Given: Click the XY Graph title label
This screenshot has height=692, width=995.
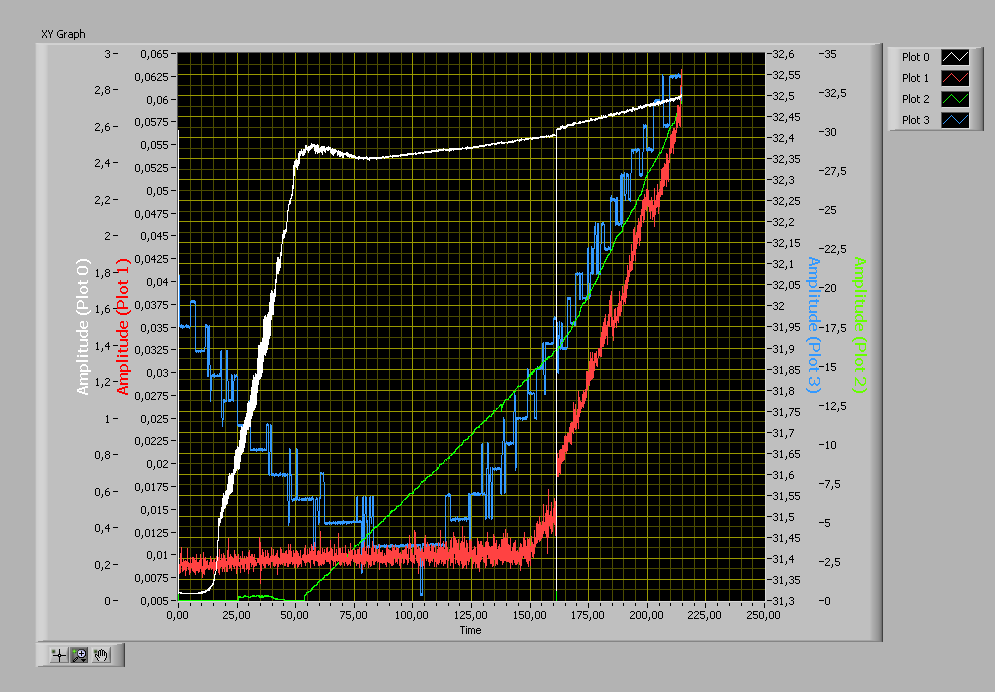Looking at the screenshot, I should coord(63,34).
